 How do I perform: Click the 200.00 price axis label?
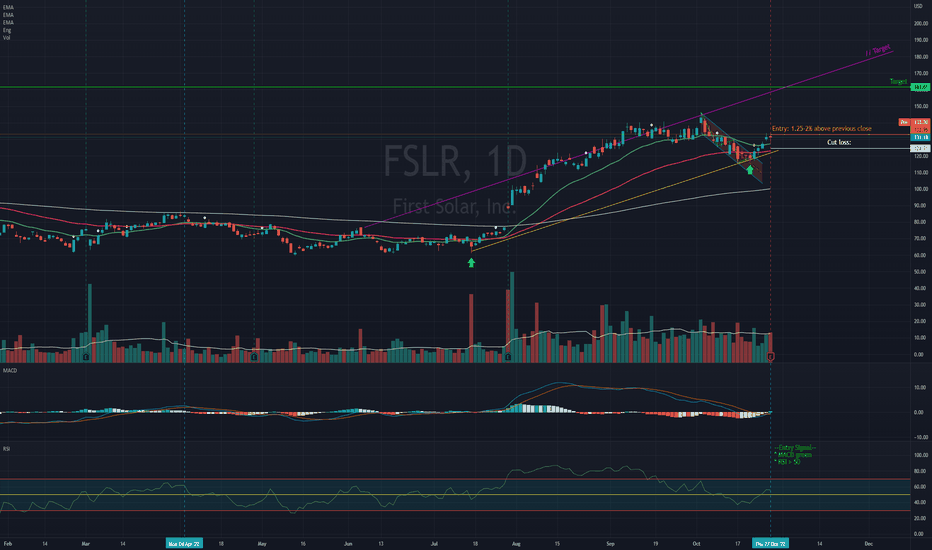[x=921, y=24]
